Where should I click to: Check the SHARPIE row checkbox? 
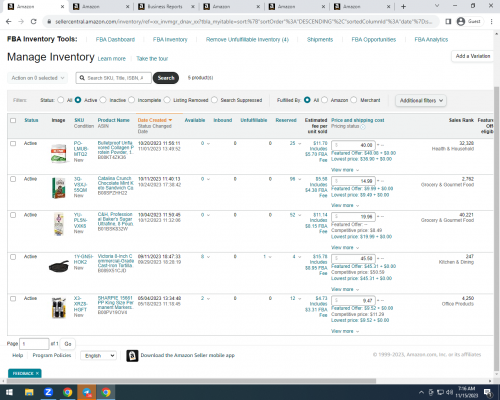tap(13, 298)
